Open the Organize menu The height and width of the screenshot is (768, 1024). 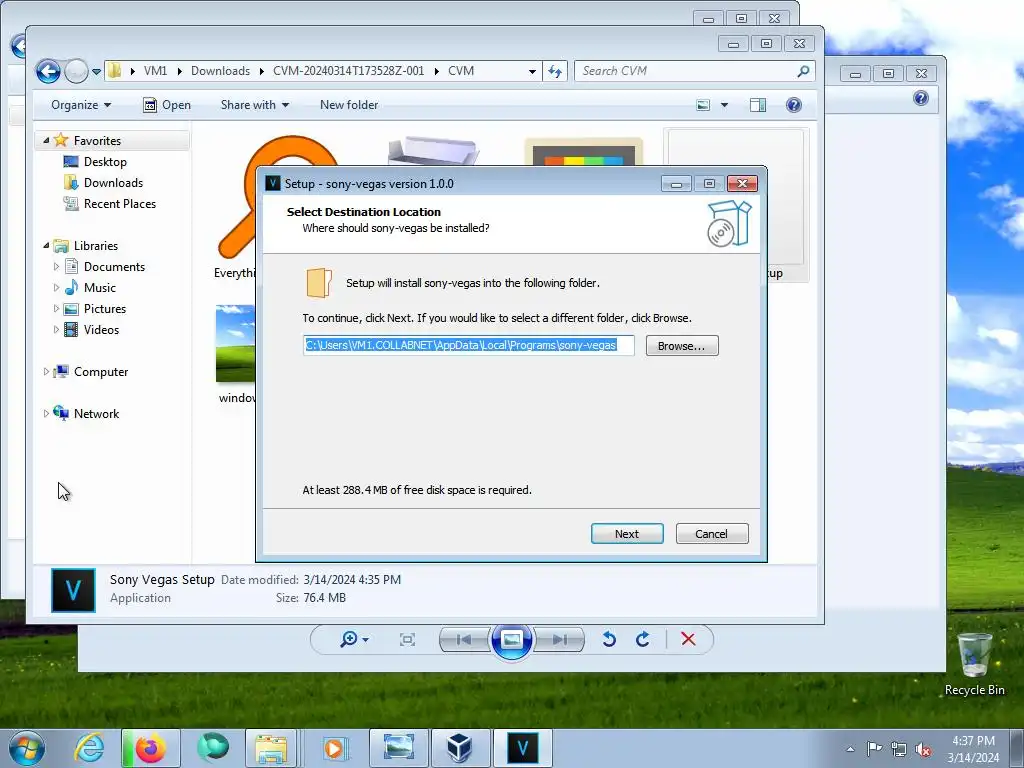[81, 104]
